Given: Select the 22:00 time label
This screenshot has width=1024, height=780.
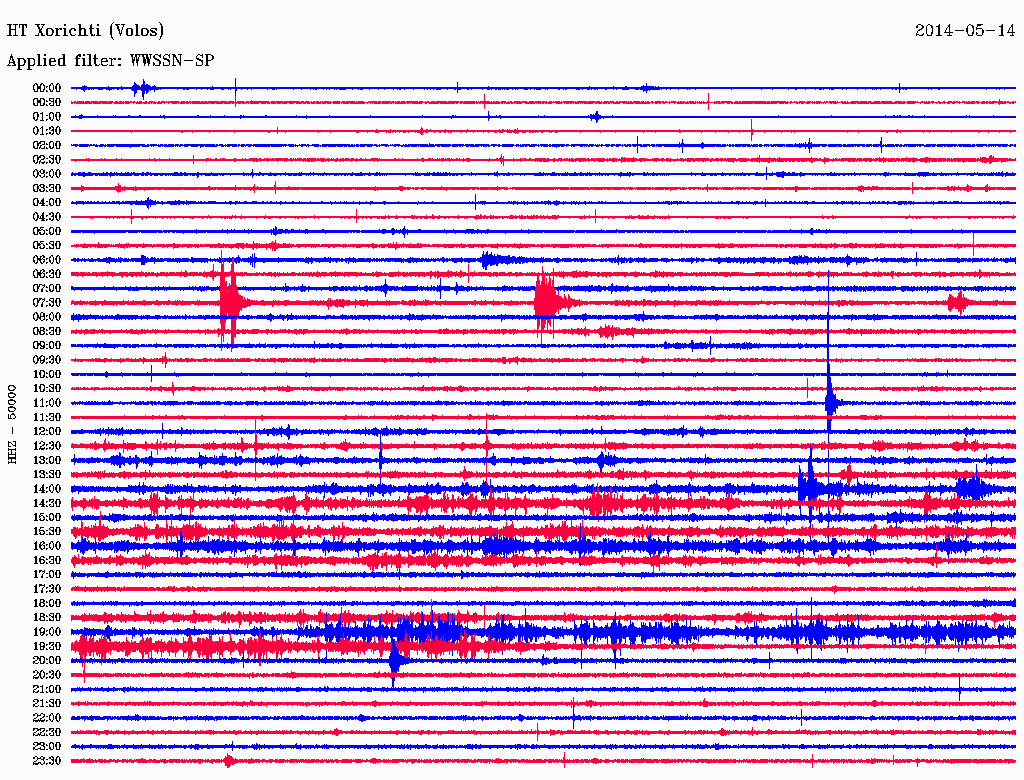Looking at the screenshot, I should [46, 718].
